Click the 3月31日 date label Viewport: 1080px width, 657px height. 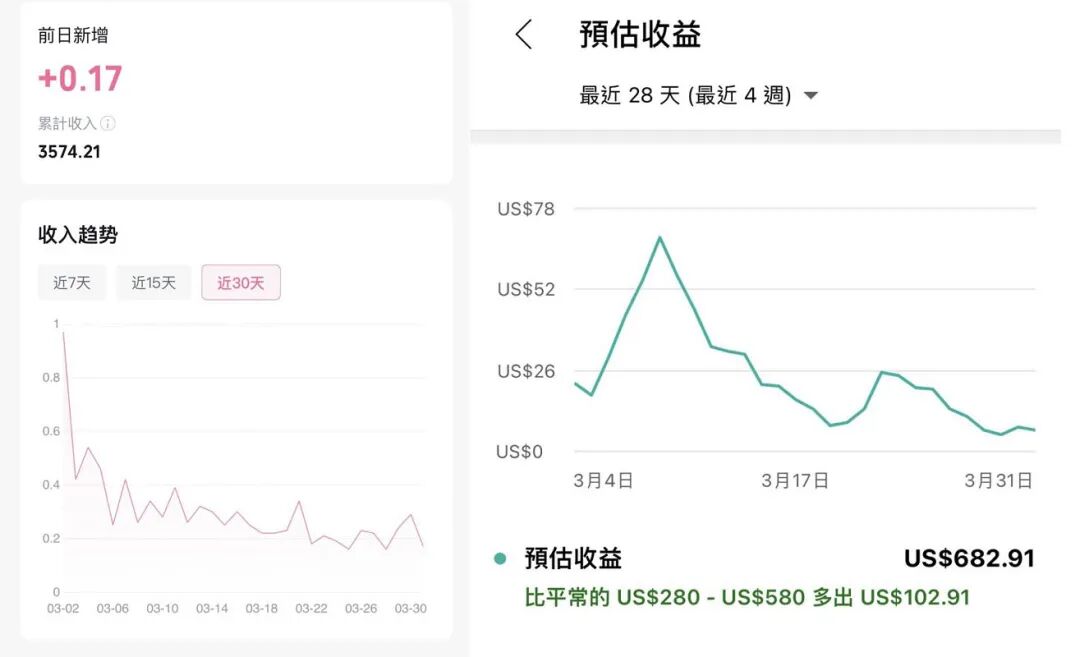tap(998, 480)
